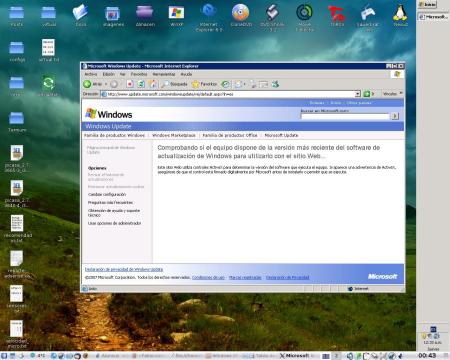Click the green Go arrow beside address bar

click(x=367, y=94)
